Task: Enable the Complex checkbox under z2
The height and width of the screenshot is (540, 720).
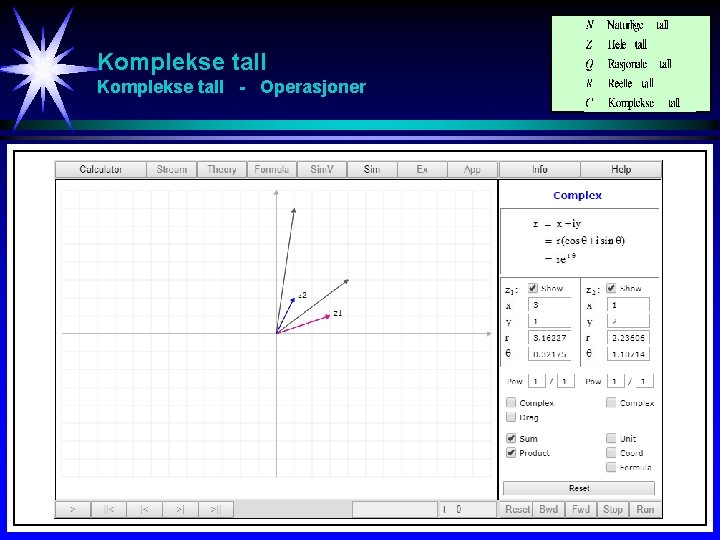Action: [611, 403]
